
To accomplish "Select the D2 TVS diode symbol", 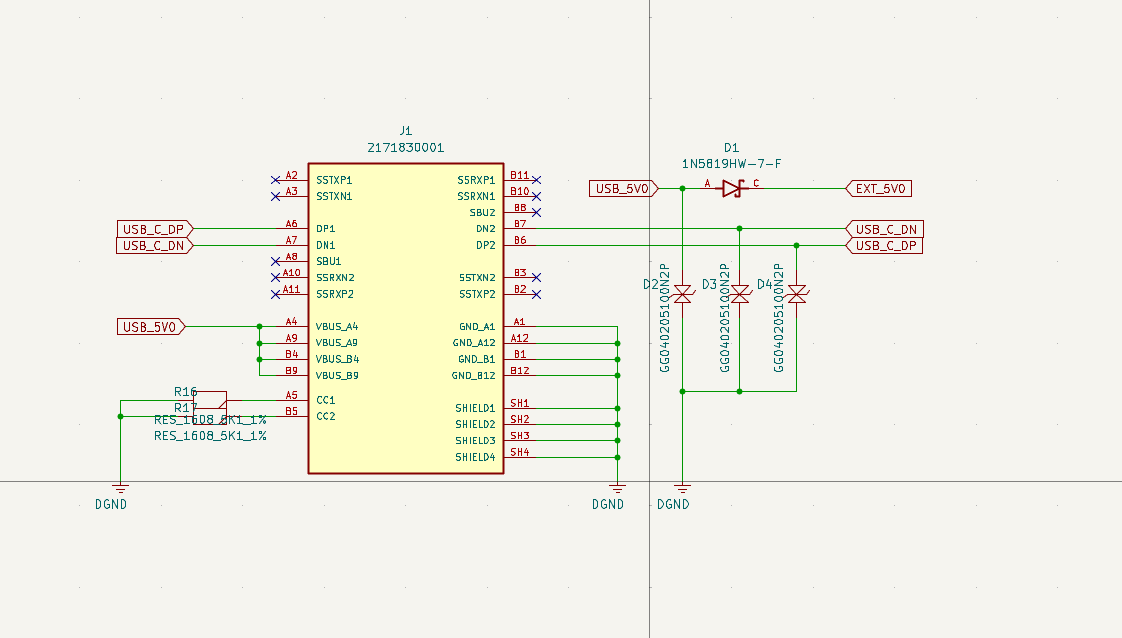I will point(683,294).
